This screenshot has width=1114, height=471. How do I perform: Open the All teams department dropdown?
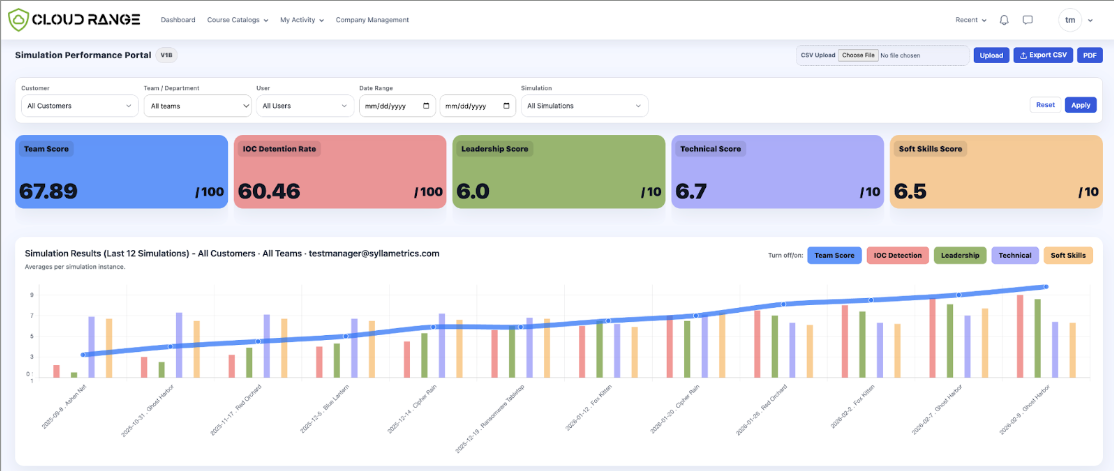pyautogui.click(x=198, y=106)
